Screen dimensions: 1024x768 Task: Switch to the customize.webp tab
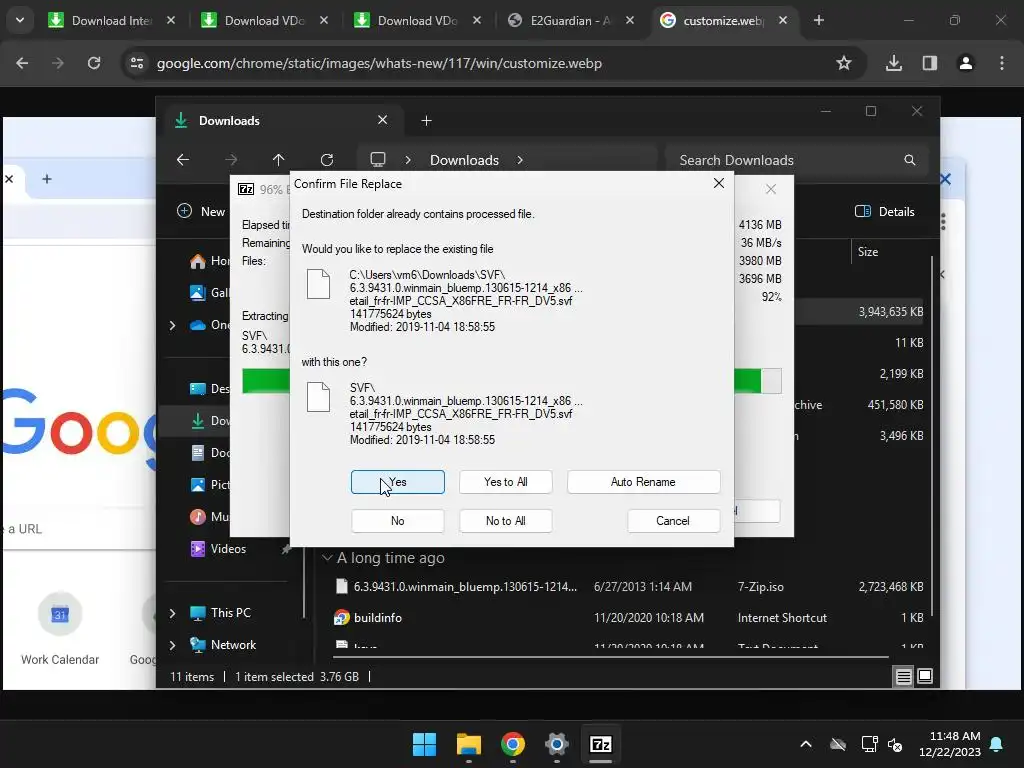click(x=723, y=20)
